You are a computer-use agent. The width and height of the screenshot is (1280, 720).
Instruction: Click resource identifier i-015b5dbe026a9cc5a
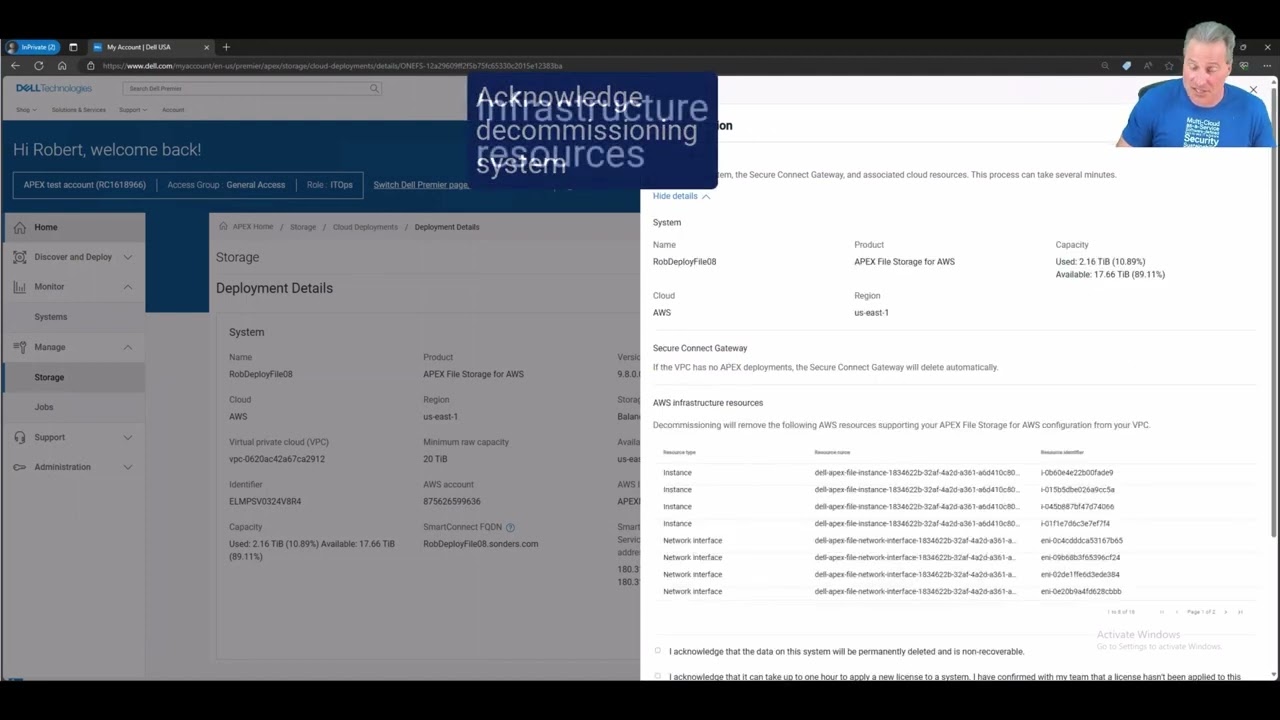[1077, 490]
